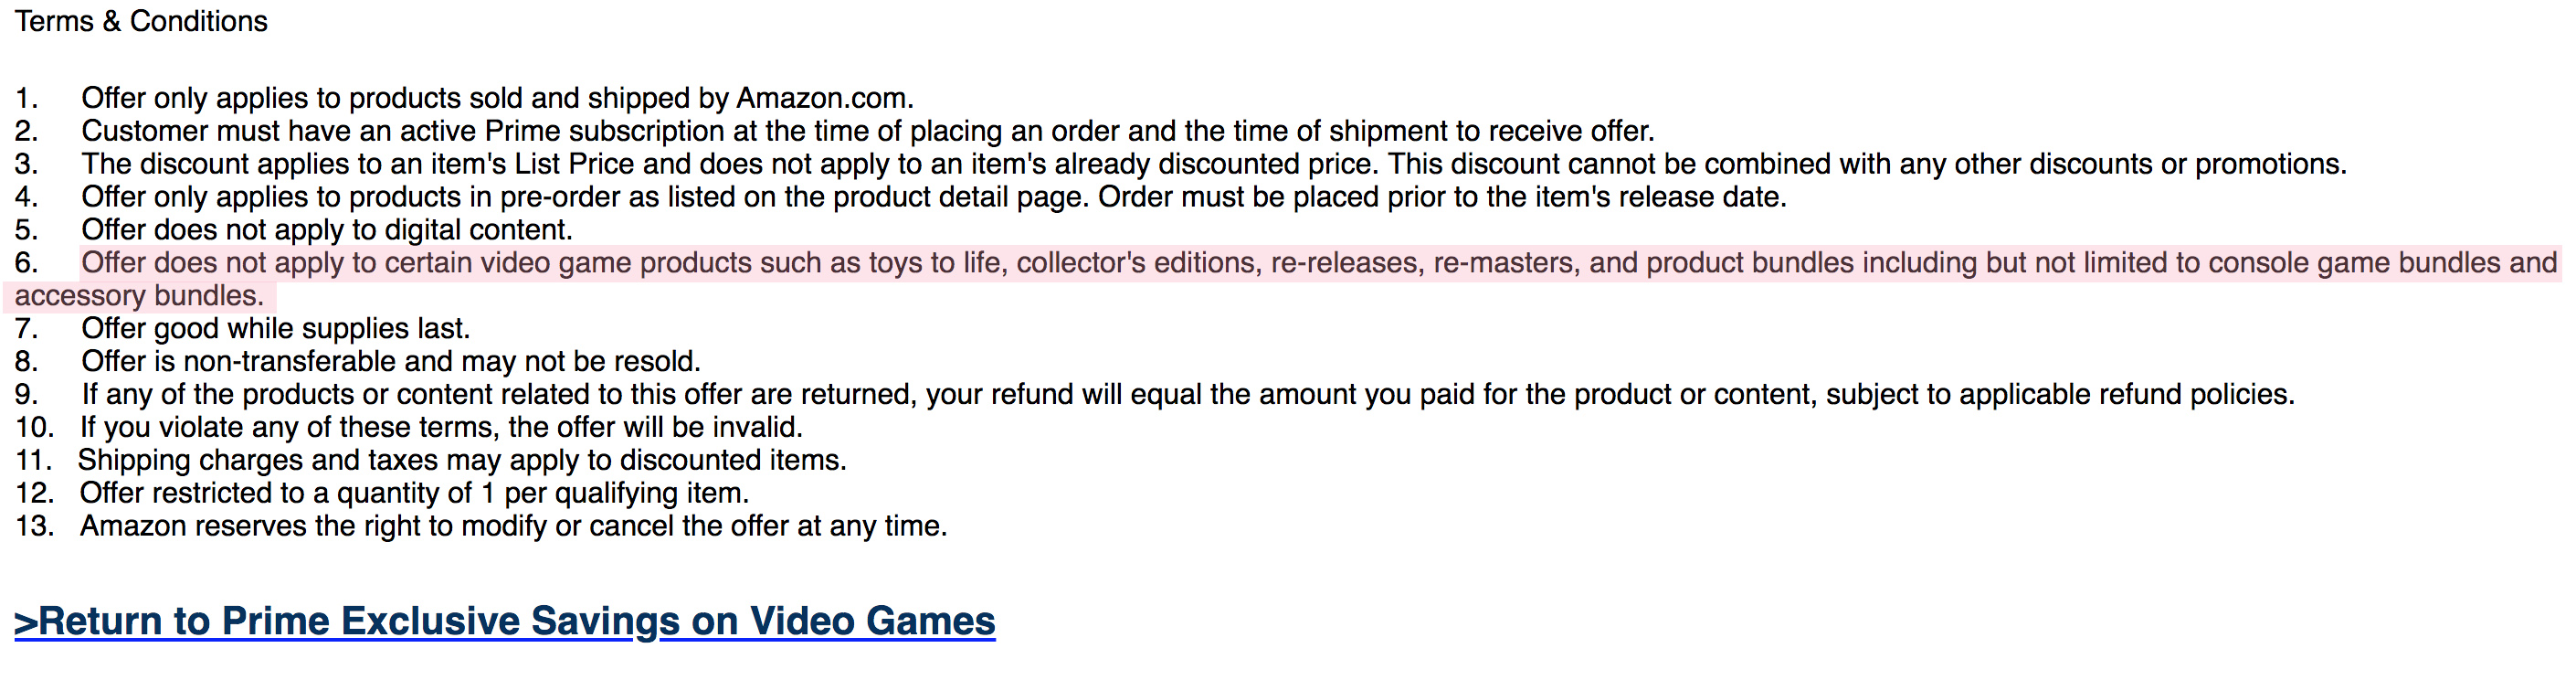The image size is (2576, 680).
Task: Select term 7 'Offer good while supplies last'
Action: coord(275,328)
